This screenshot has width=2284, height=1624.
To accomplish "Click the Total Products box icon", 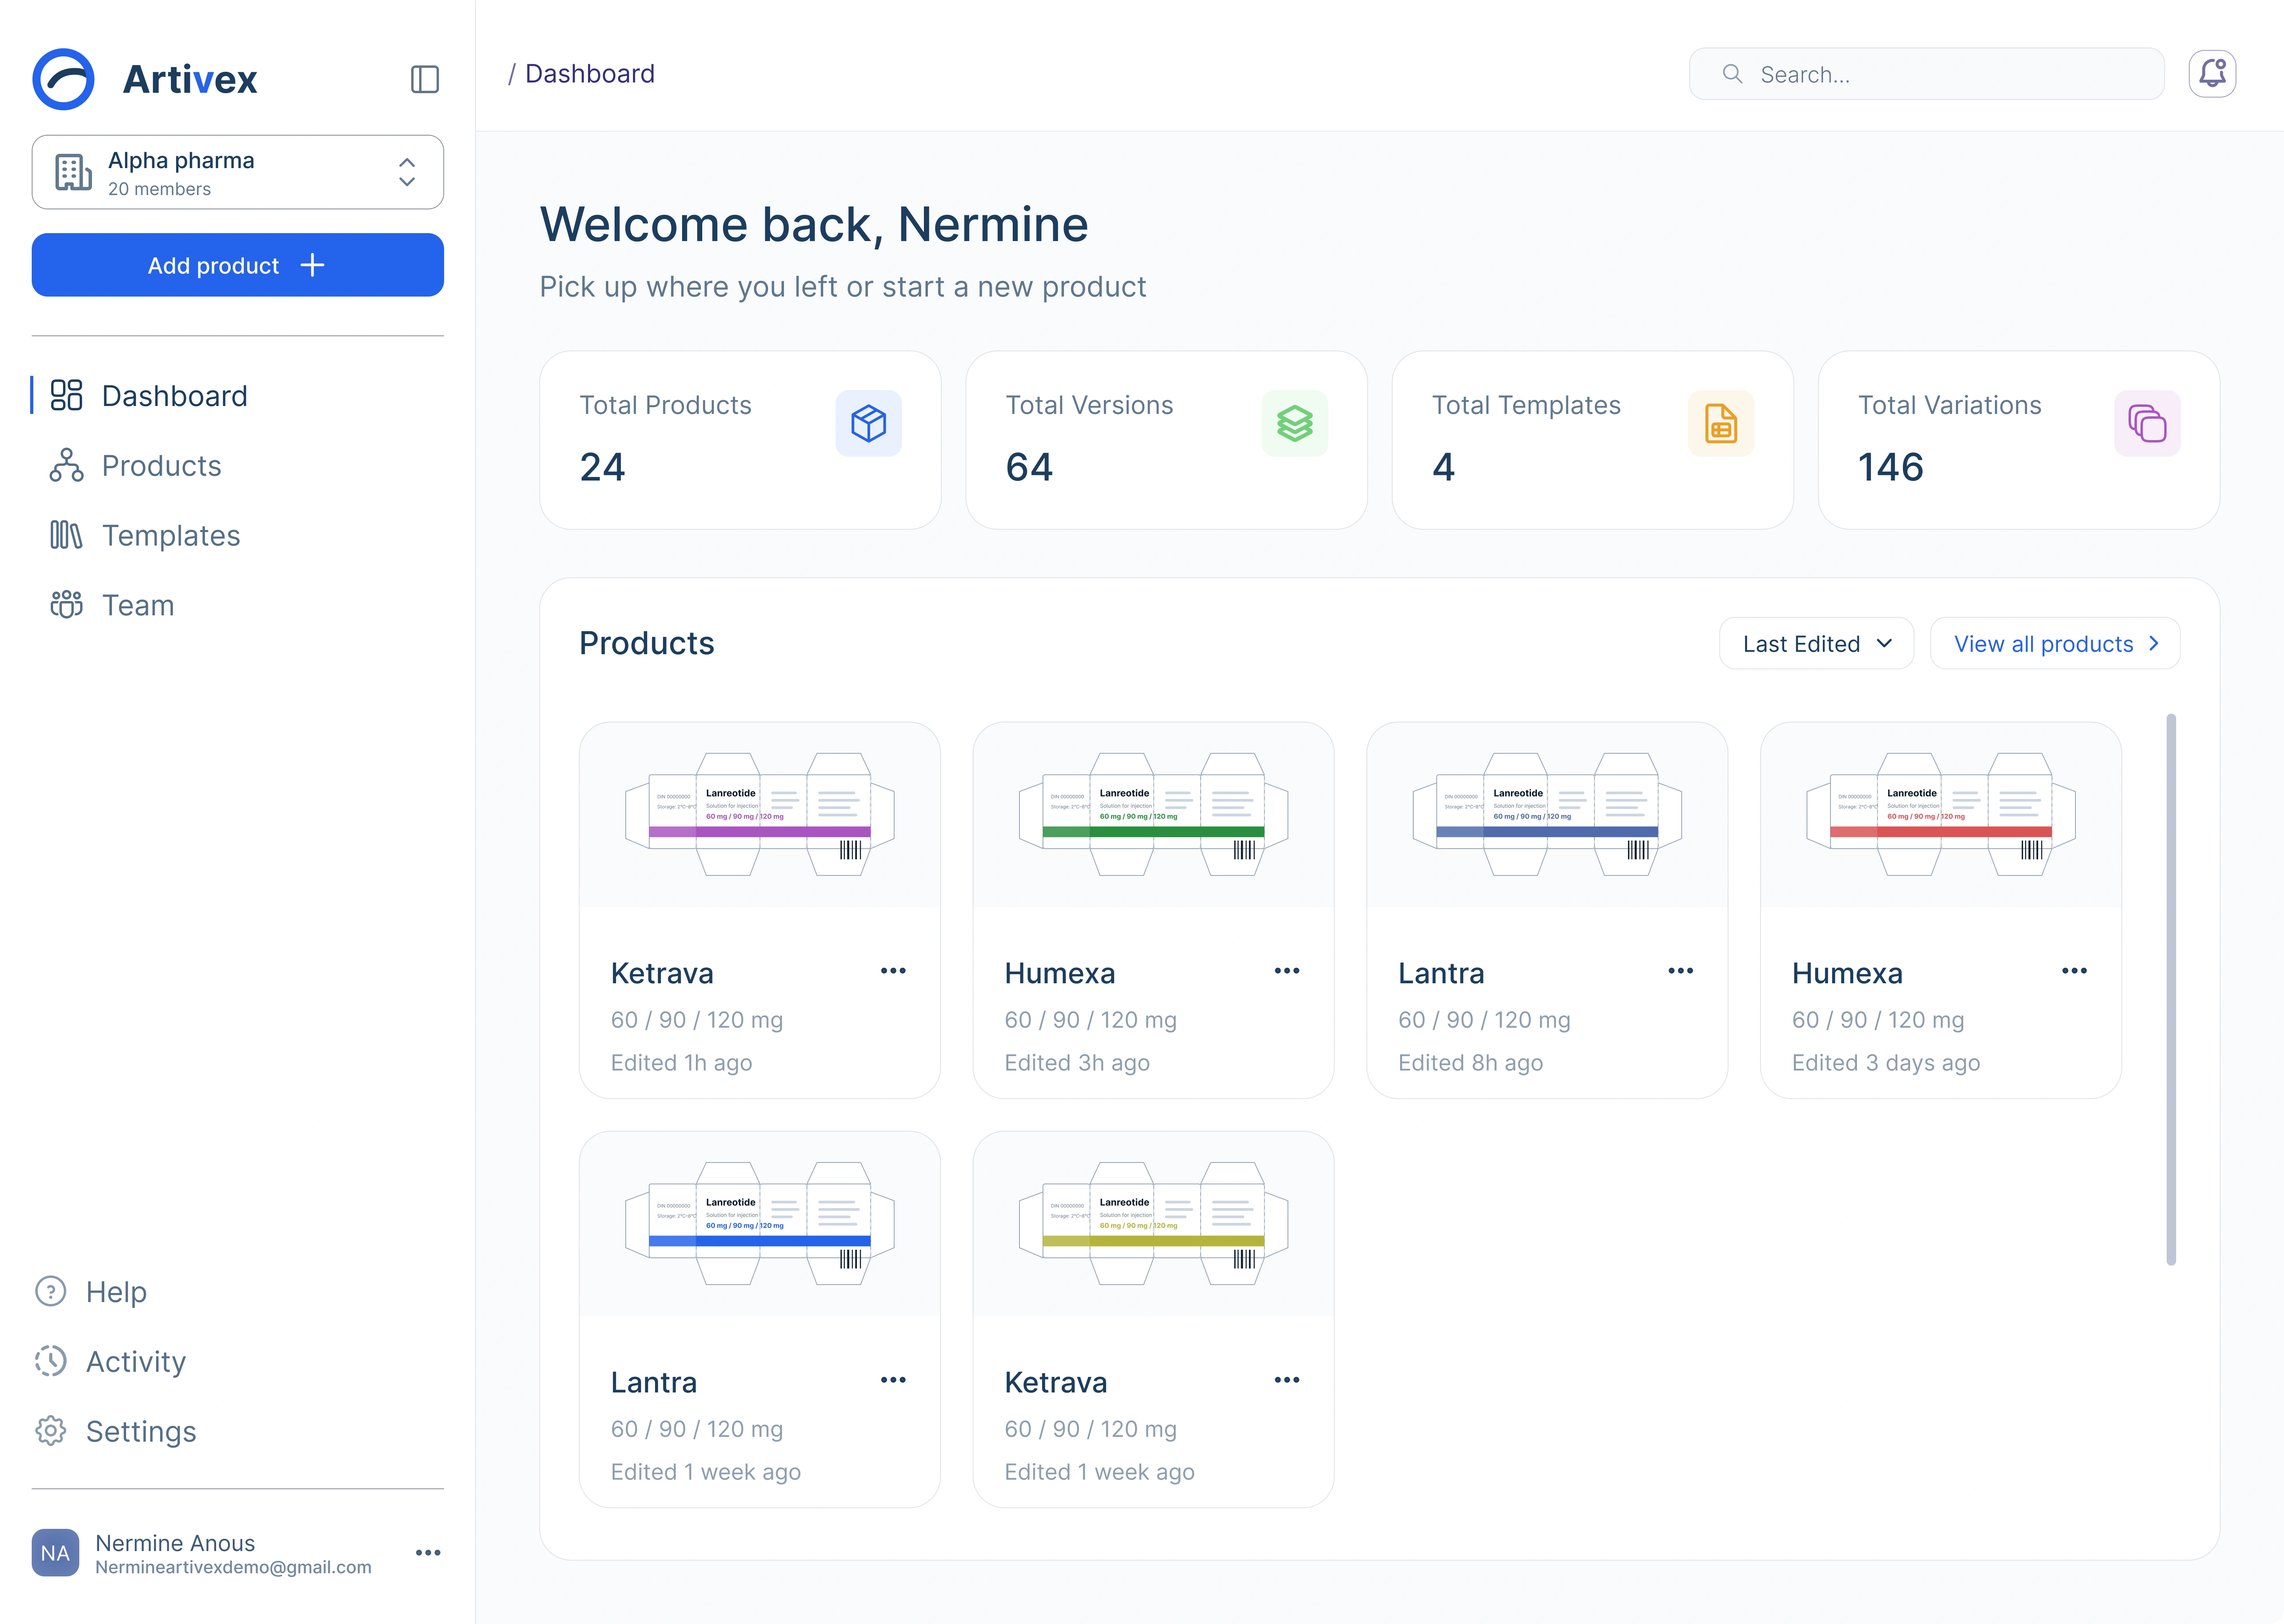I will click(868, 423).
